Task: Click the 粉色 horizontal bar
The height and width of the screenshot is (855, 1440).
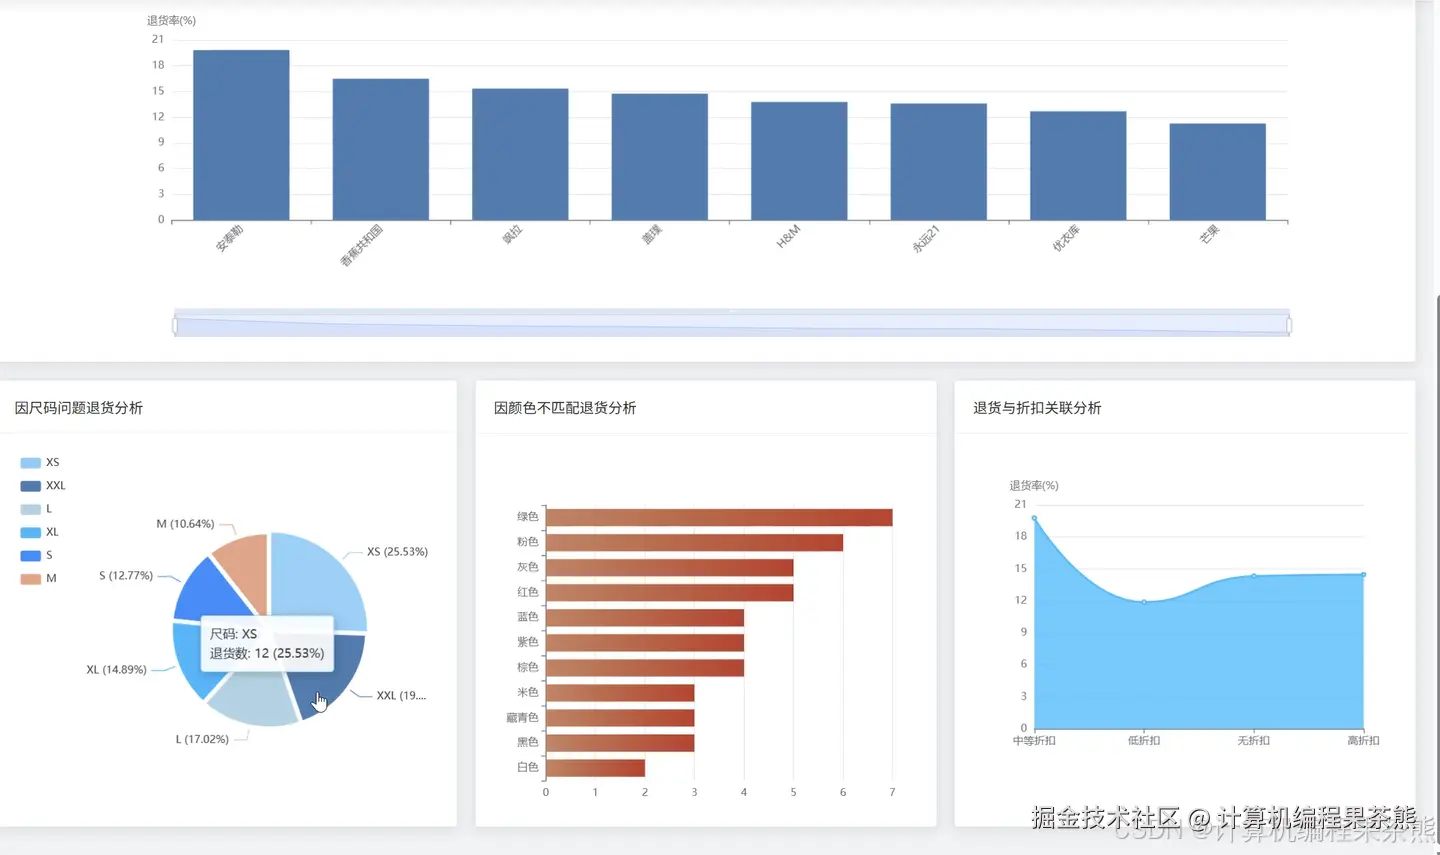Action: point(694,542)
